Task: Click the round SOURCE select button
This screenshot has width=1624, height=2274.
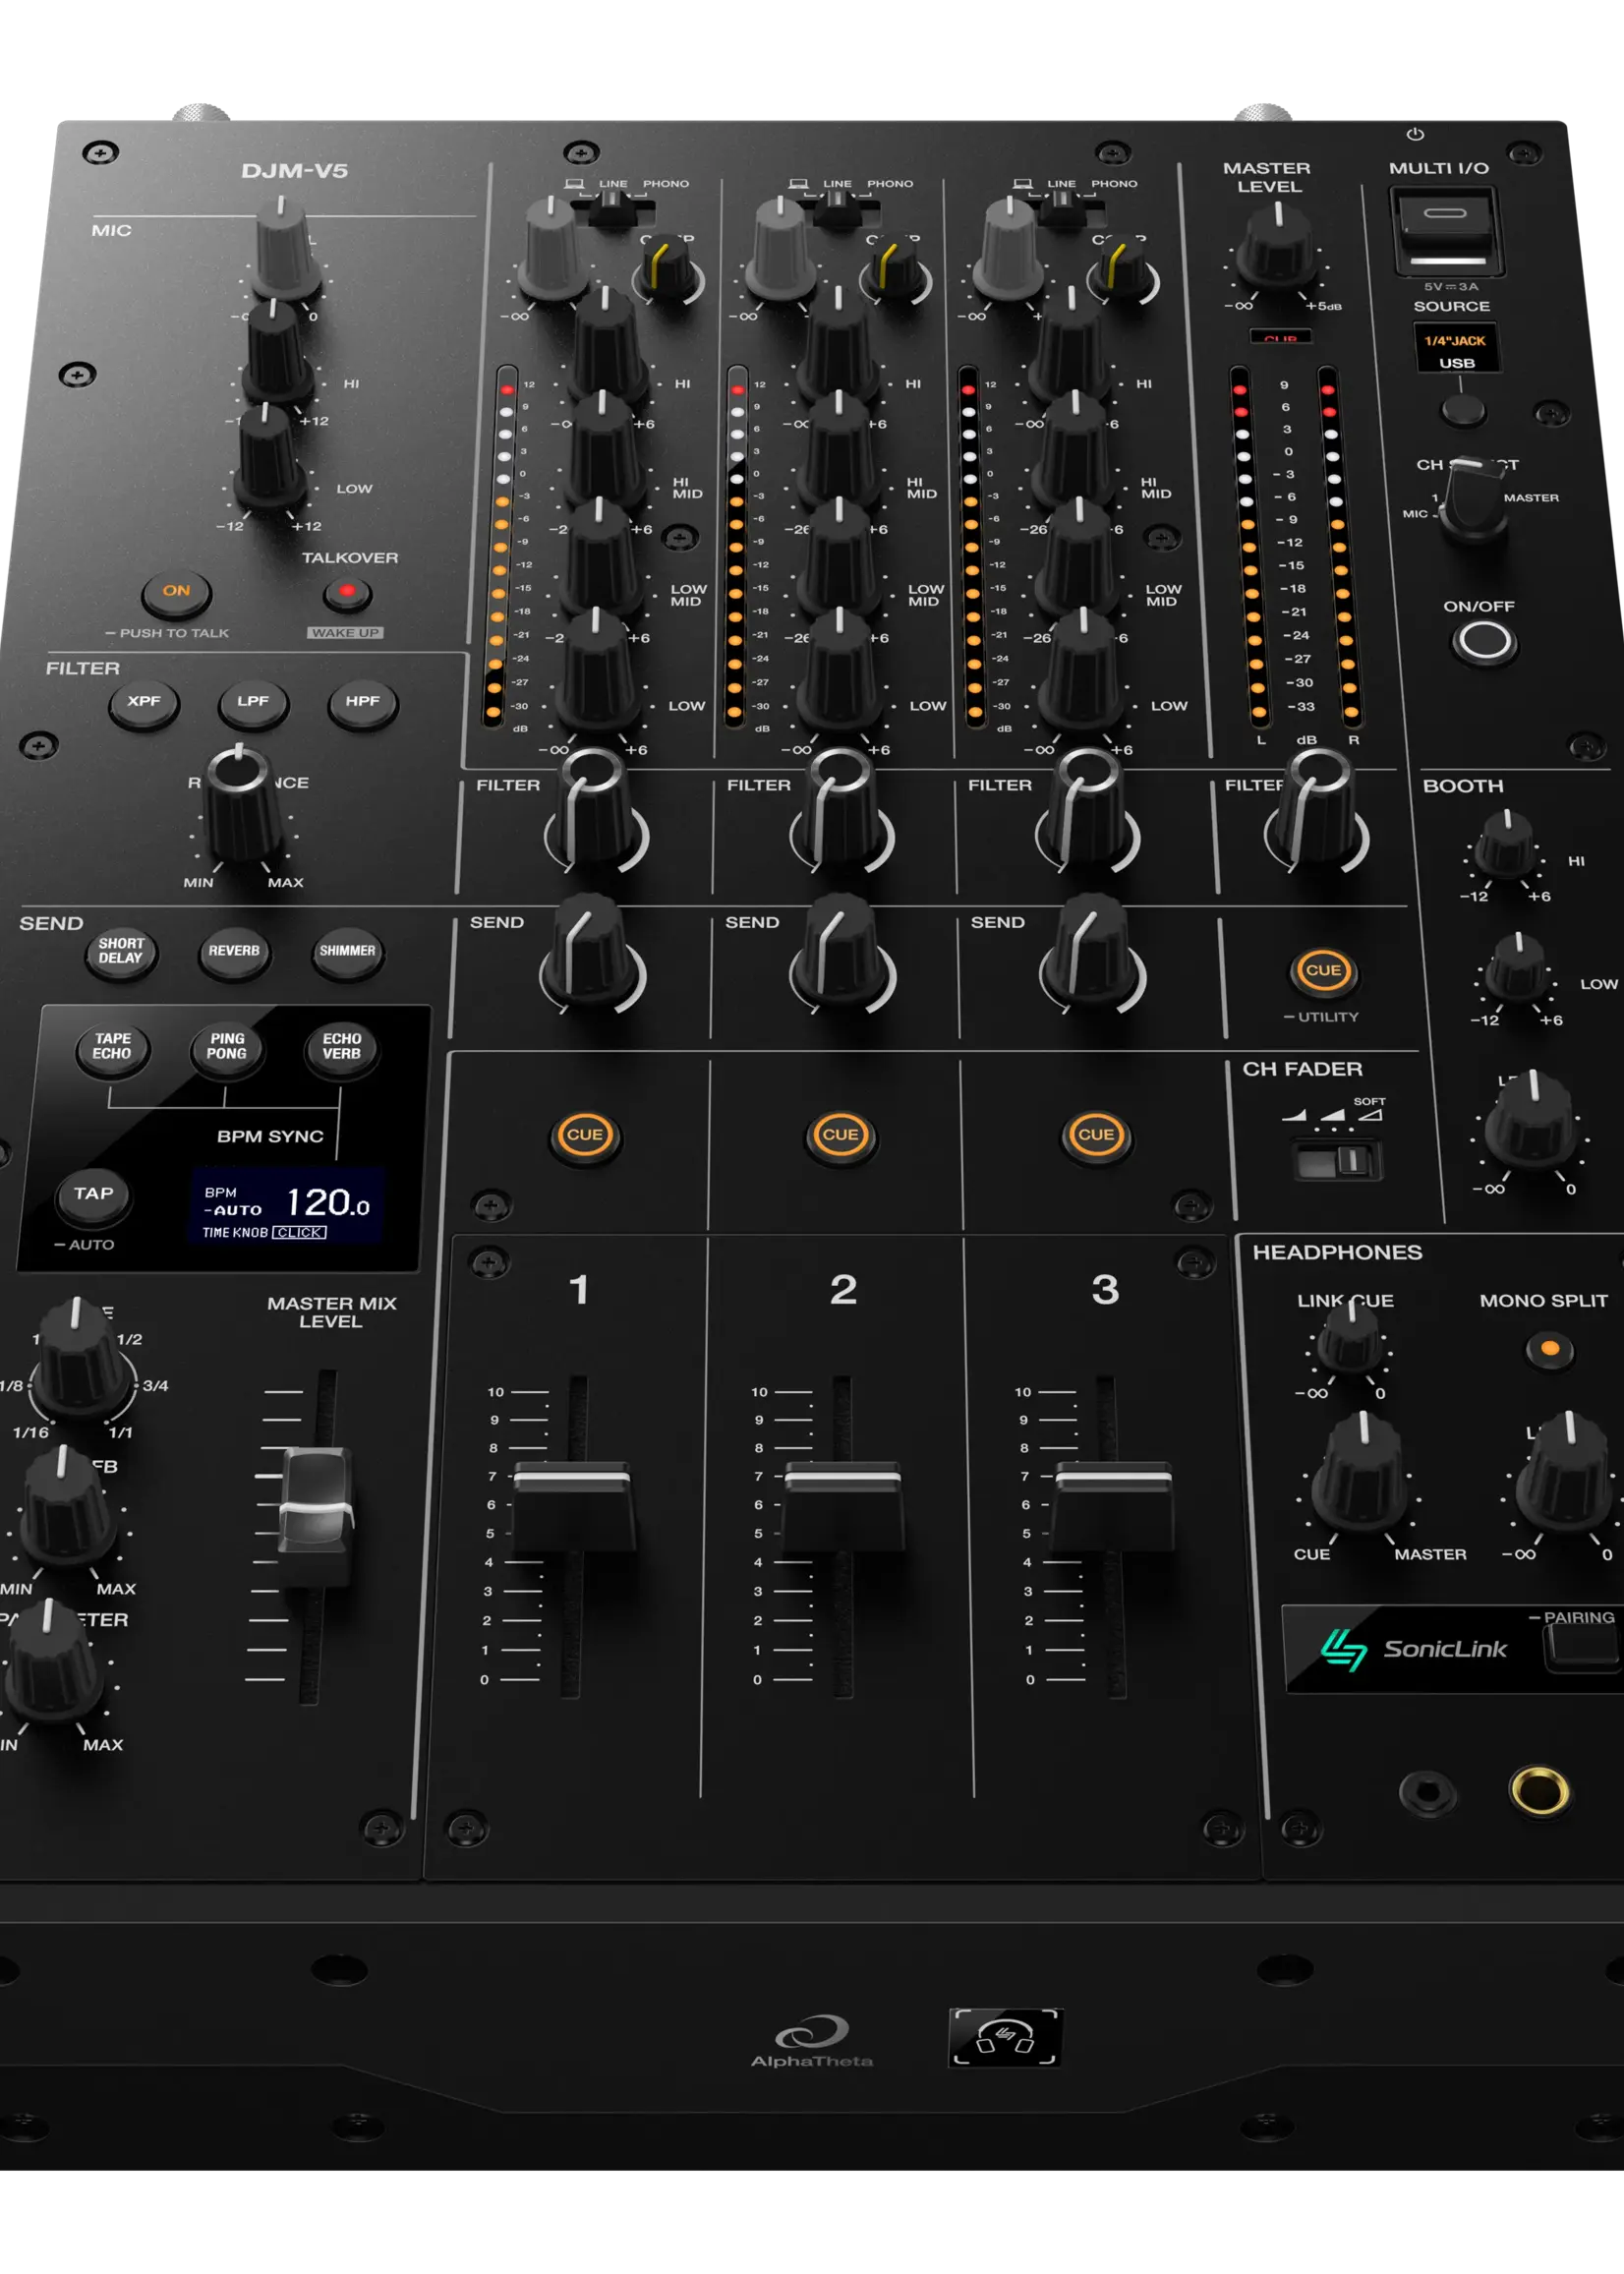Action: click(1463, 409)
